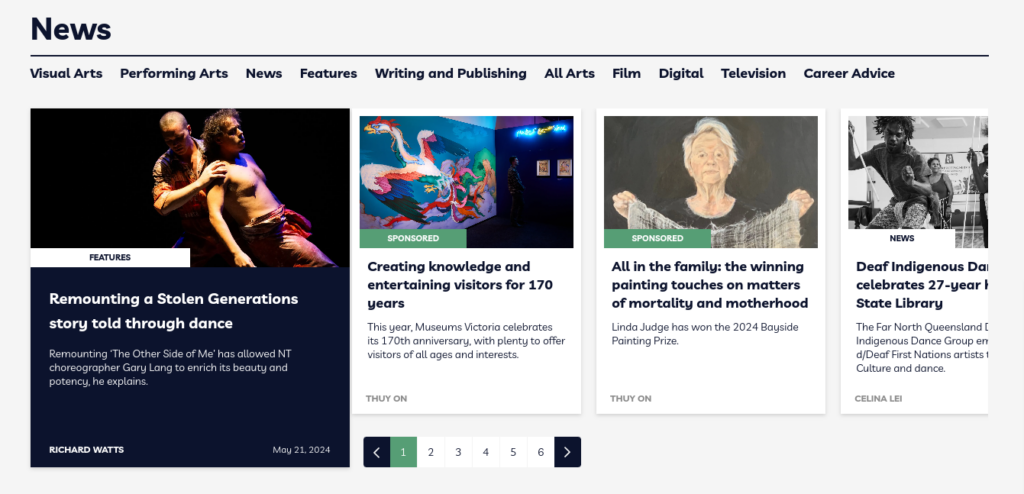Jump to page 5

[513, 452]
